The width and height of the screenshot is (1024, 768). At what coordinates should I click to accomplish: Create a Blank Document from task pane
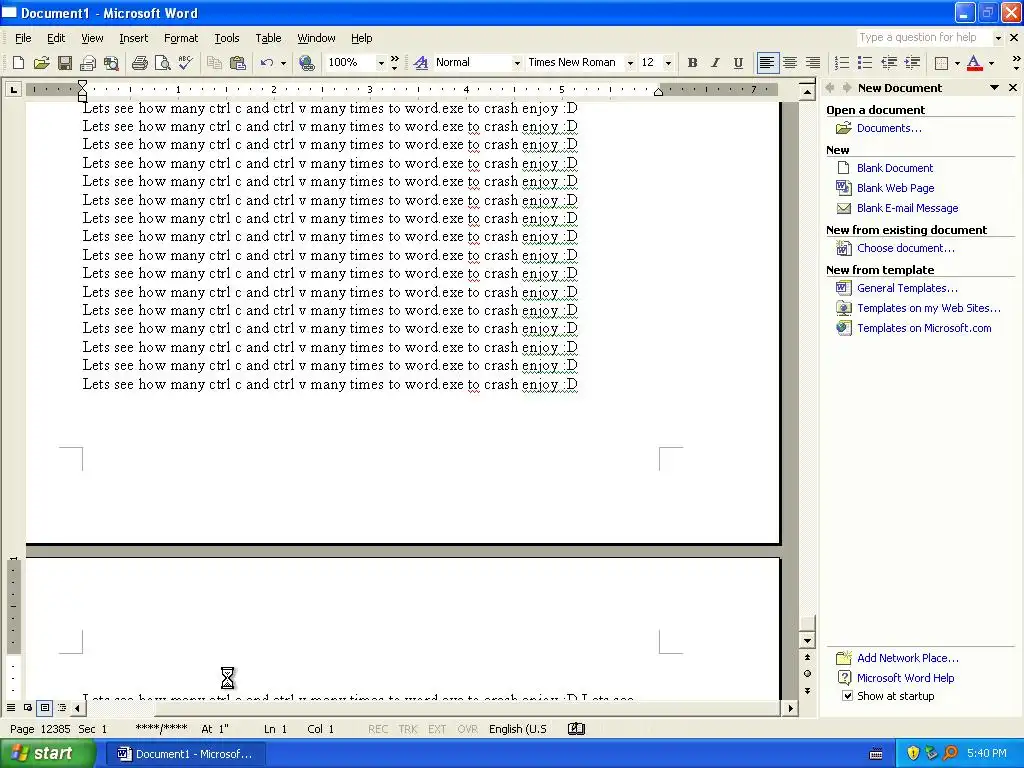(895, 168)
